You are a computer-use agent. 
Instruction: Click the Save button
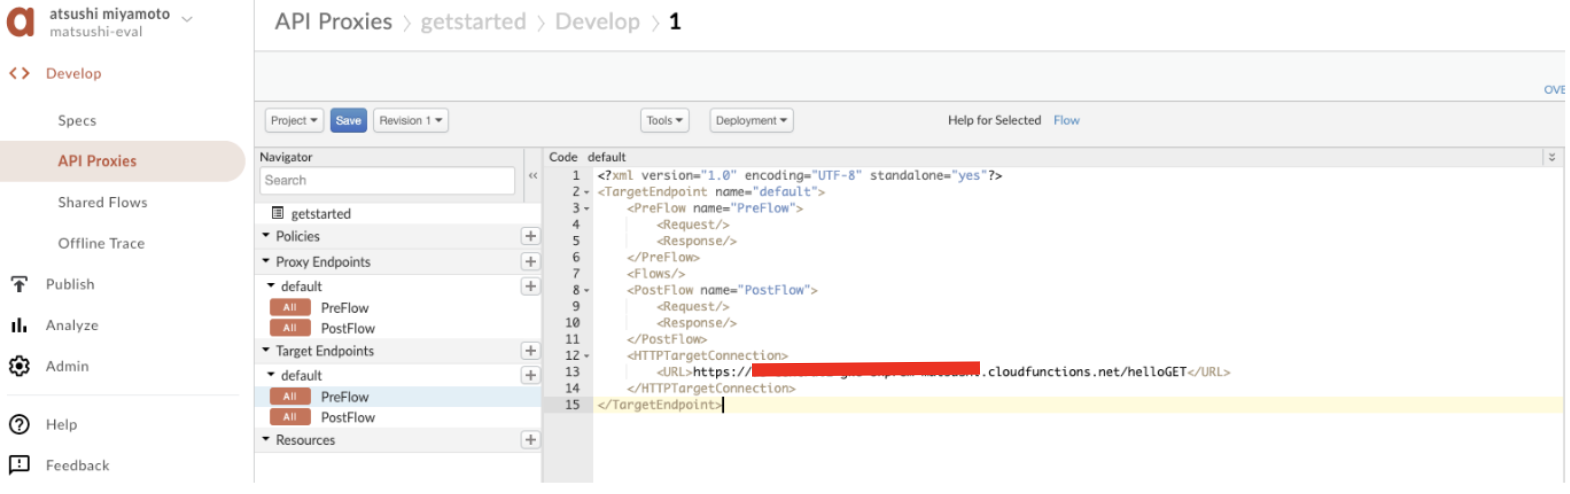pyautogui.click(x=348, y=120)
